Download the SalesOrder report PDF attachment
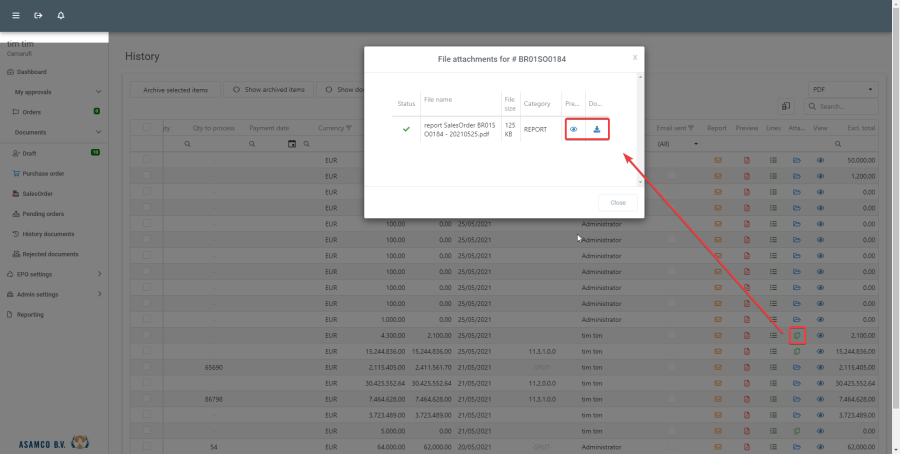This screenshot has width=900, height=454. click(596, 129)
